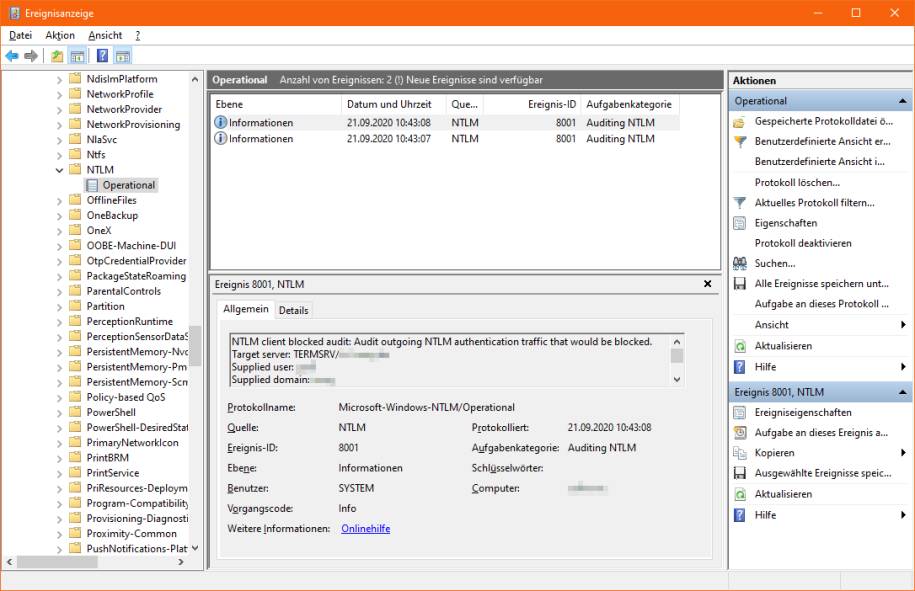Image resolution: width=915 pixels, height=591 pixels.
Task: Click create custom view funnel icon
Action: click(739, 142)
